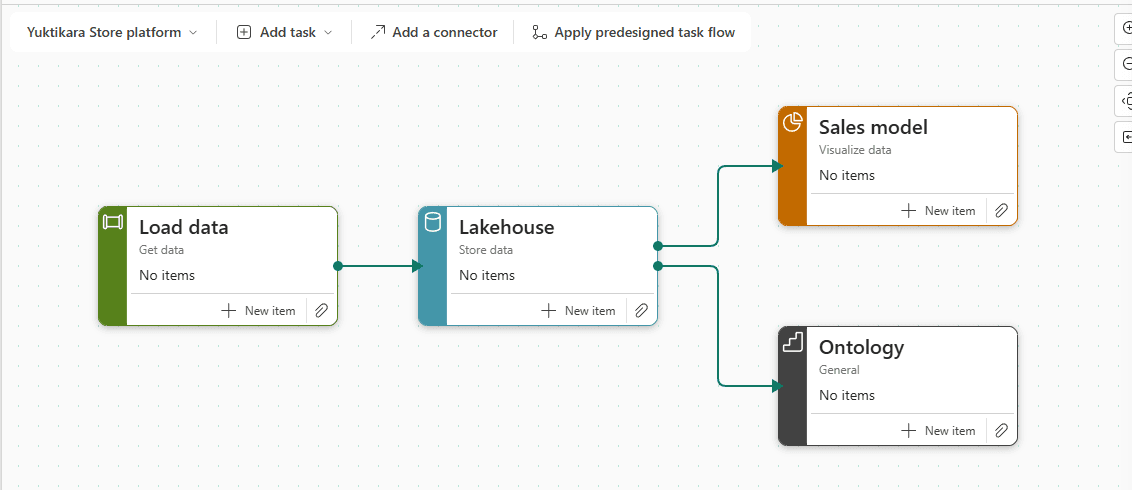Viewport: 1132px width, 490px height.
Task: Click the connector arrow icon
Action: (x=378, y=32)
